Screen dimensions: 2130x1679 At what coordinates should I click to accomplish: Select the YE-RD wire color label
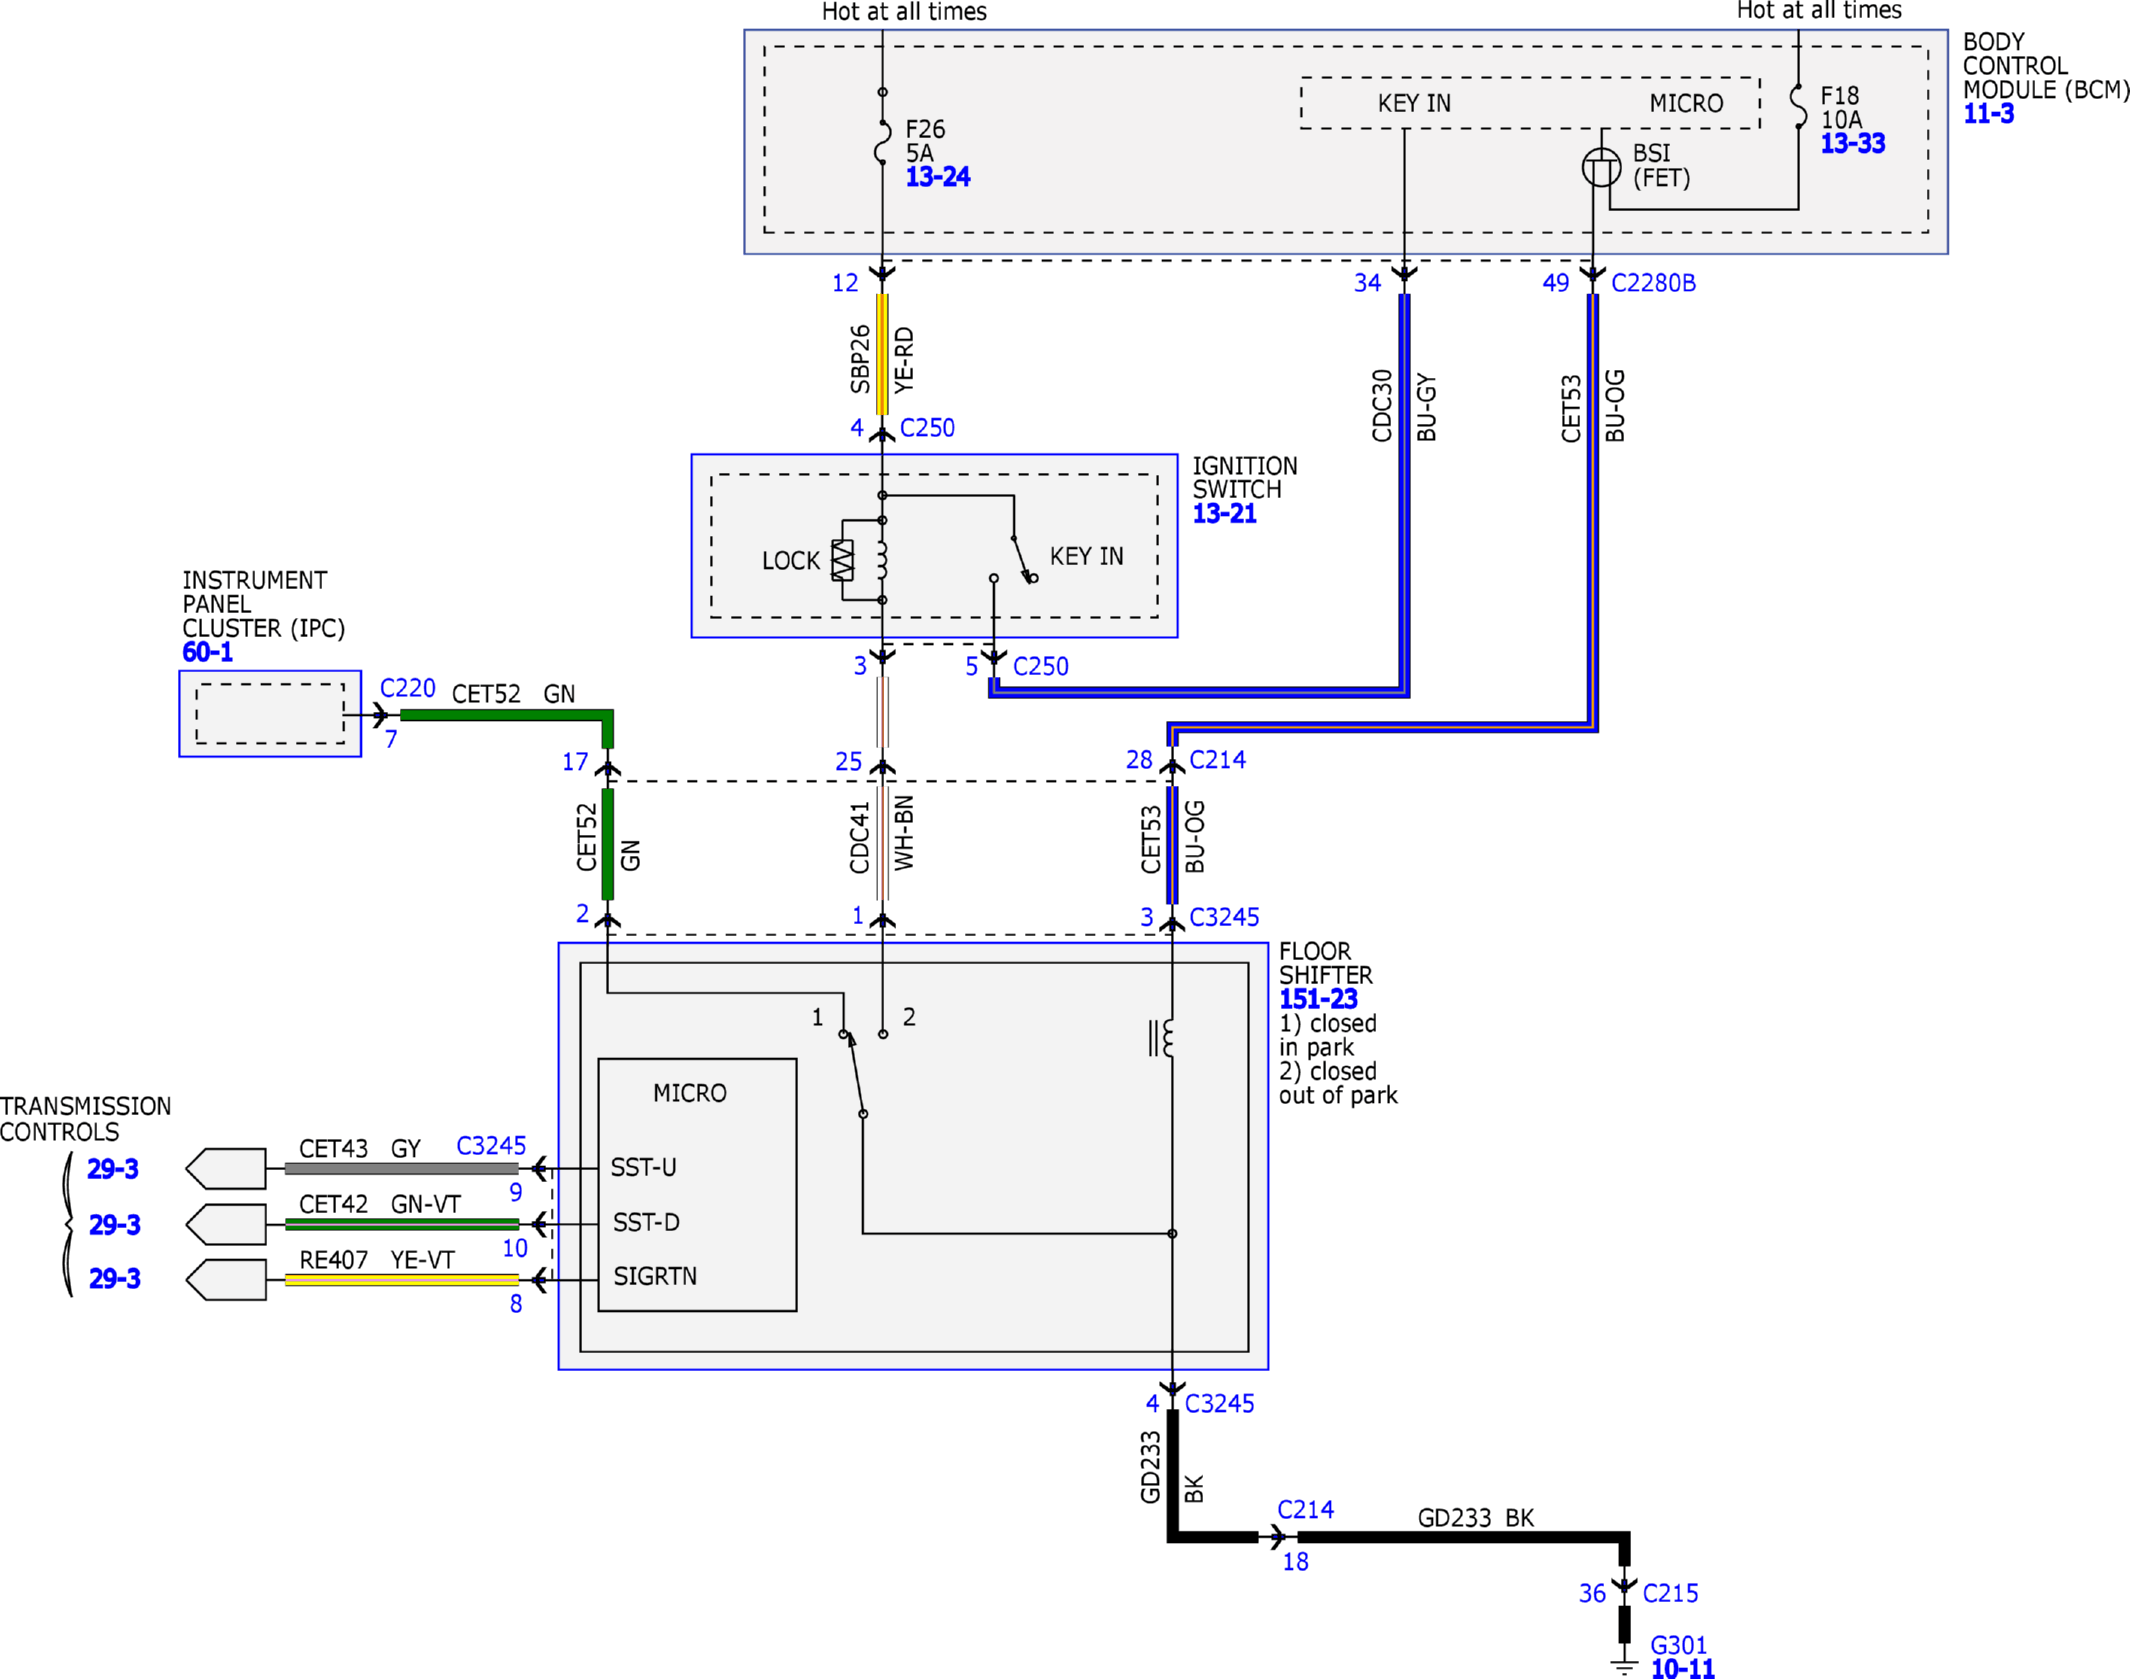(x=904, y=359)
